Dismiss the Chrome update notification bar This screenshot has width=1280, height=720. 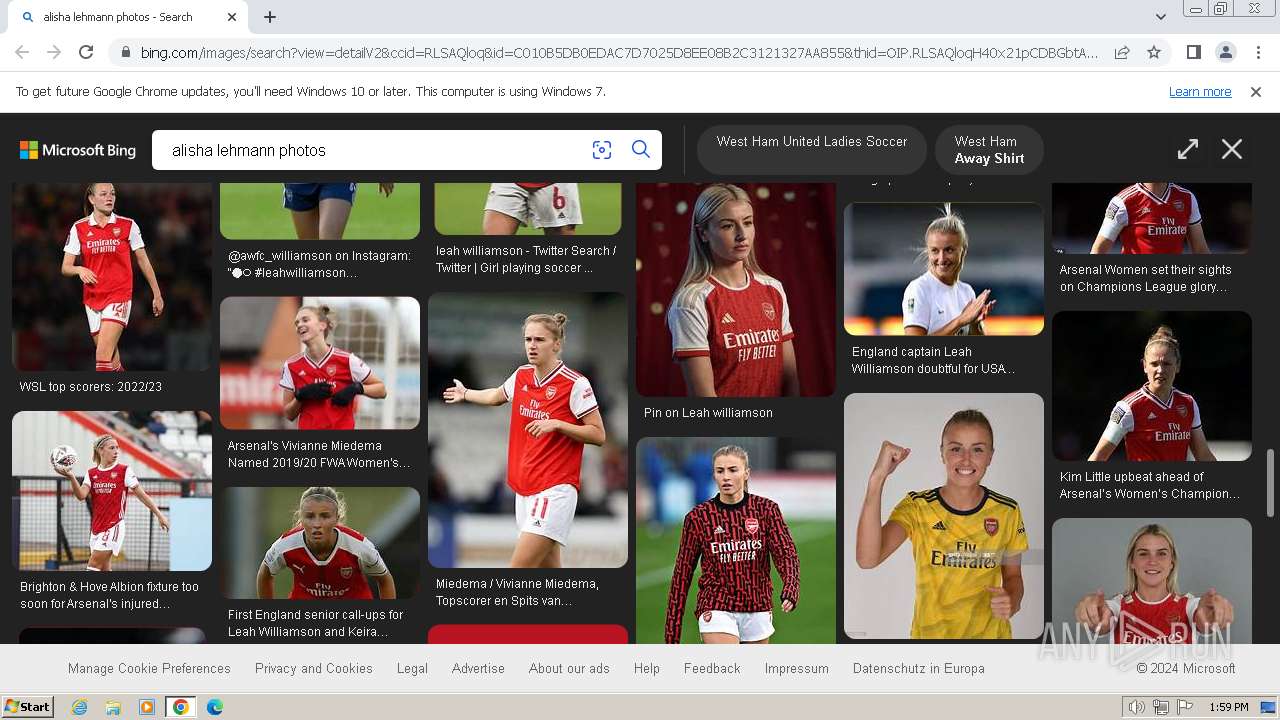point(1256,92)
